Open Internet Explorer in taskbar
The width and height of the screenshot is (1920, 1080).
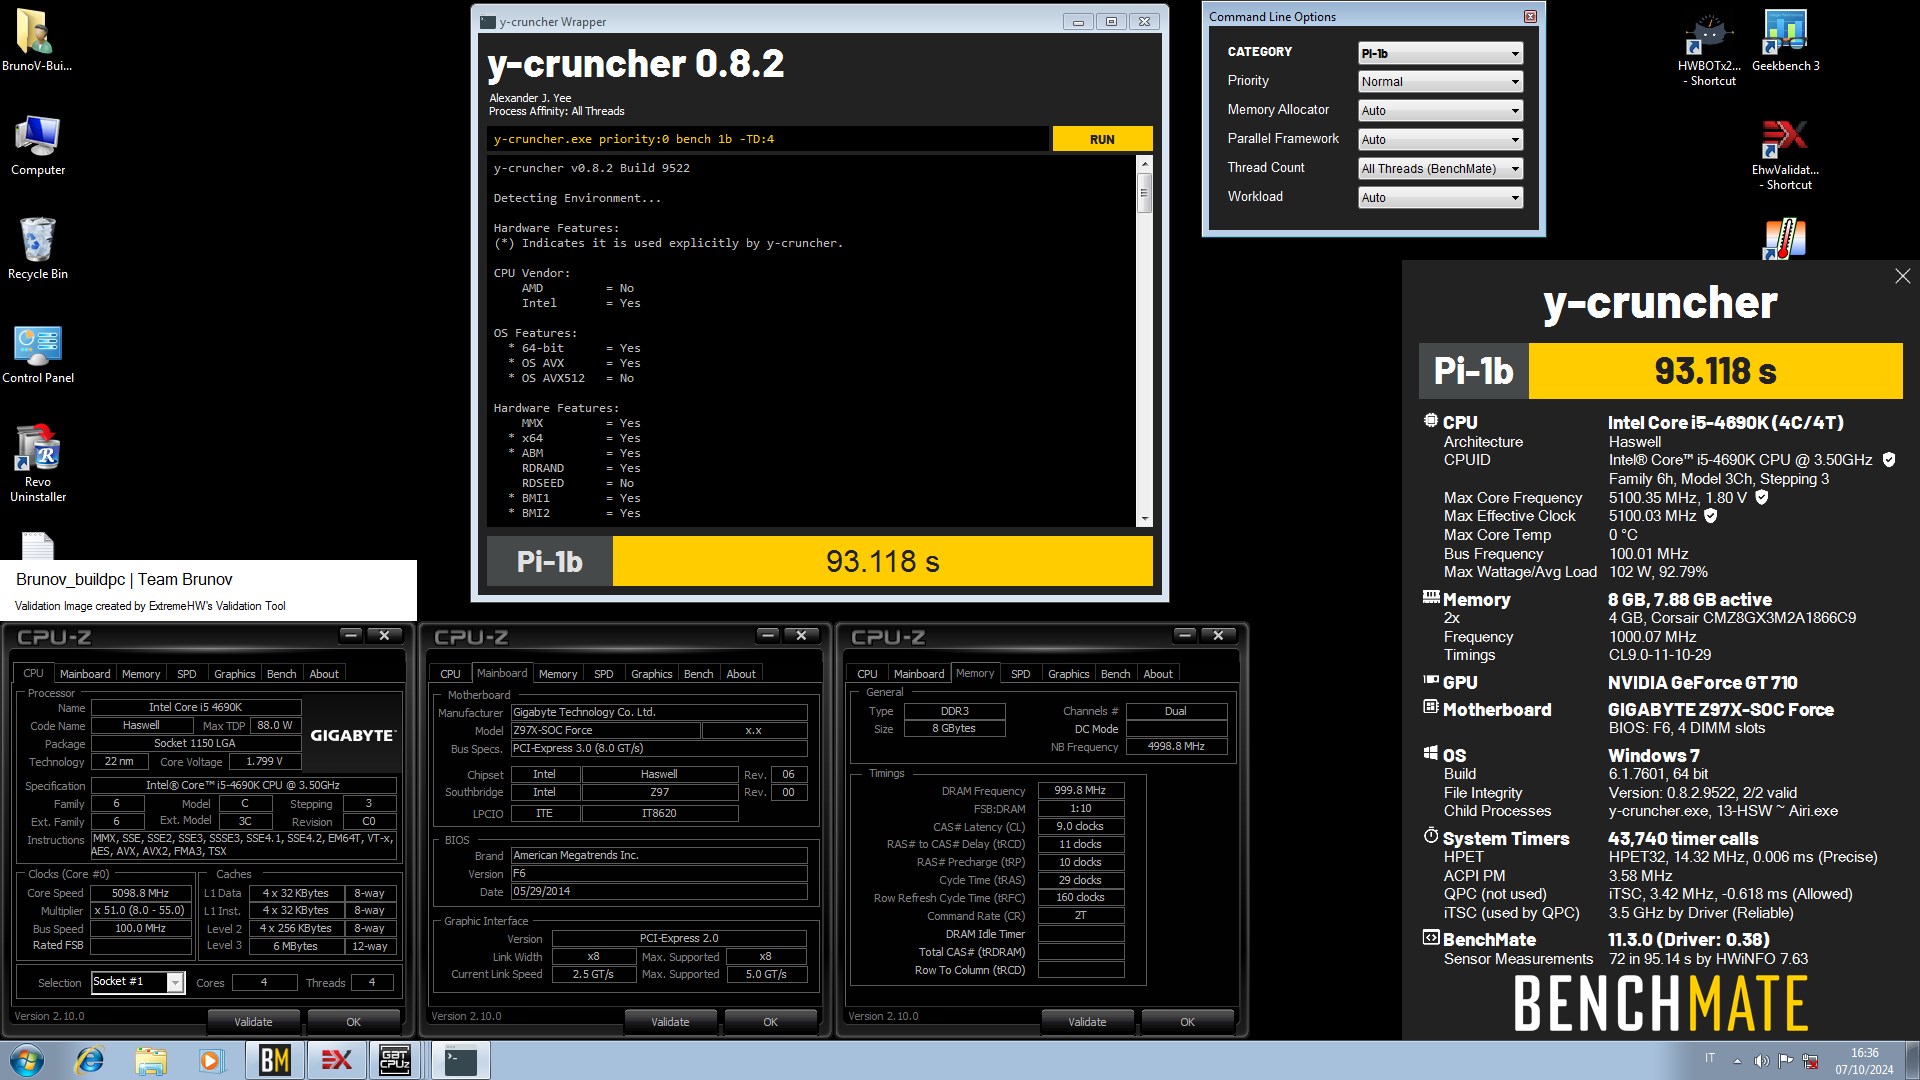pyautogui.click(x=89, y=1060)
